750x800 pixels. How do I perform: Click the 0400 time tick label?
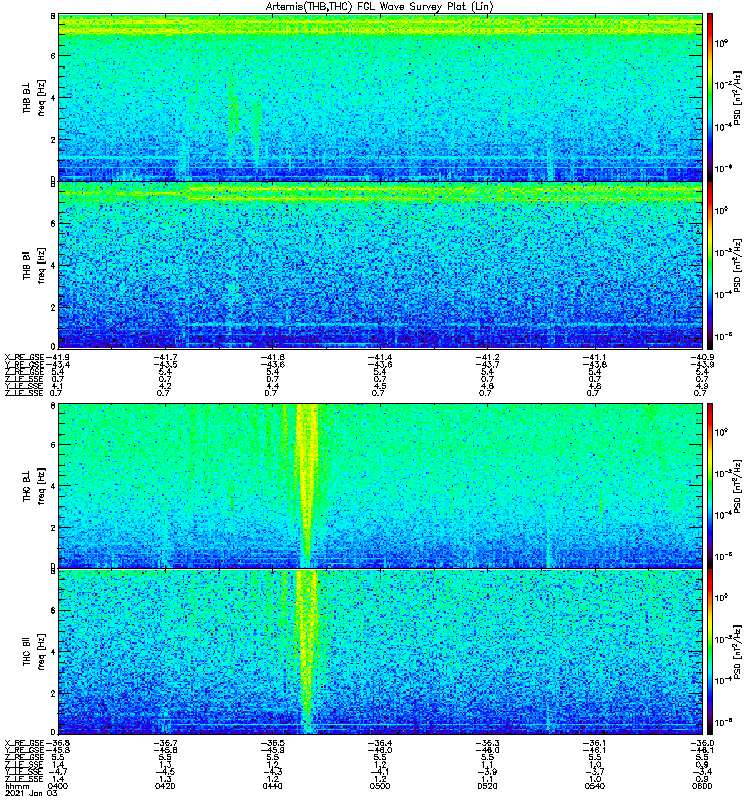pyautogui.click(x=57, y=786)
